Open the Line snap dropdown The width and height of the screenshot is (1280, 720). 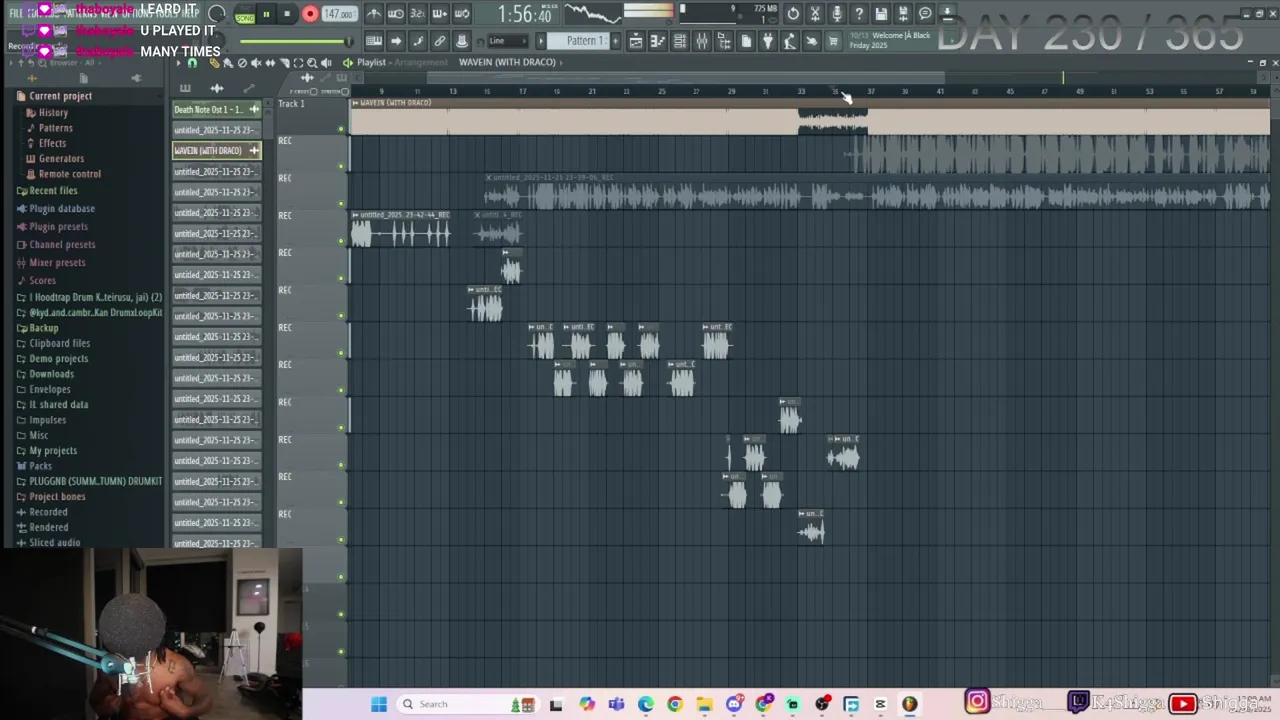507,41
